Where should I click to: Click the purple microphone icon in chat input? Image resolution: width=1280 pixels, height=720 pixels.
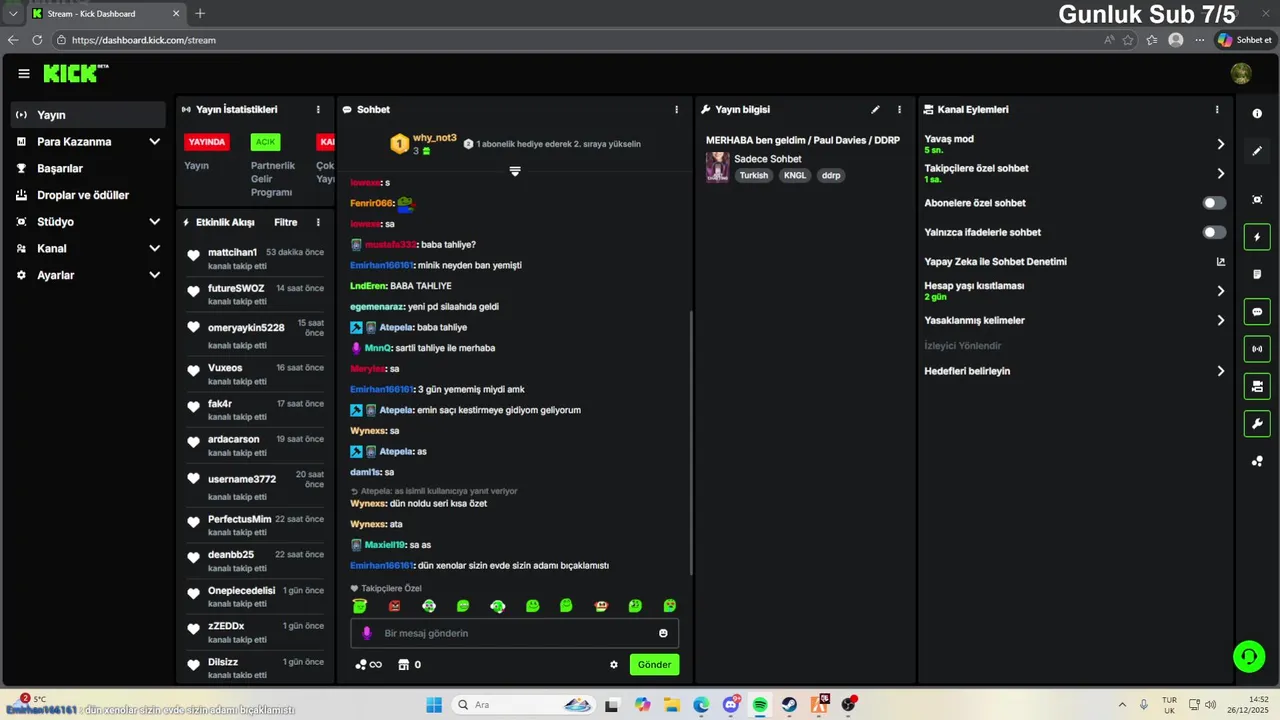click(367, 633)
